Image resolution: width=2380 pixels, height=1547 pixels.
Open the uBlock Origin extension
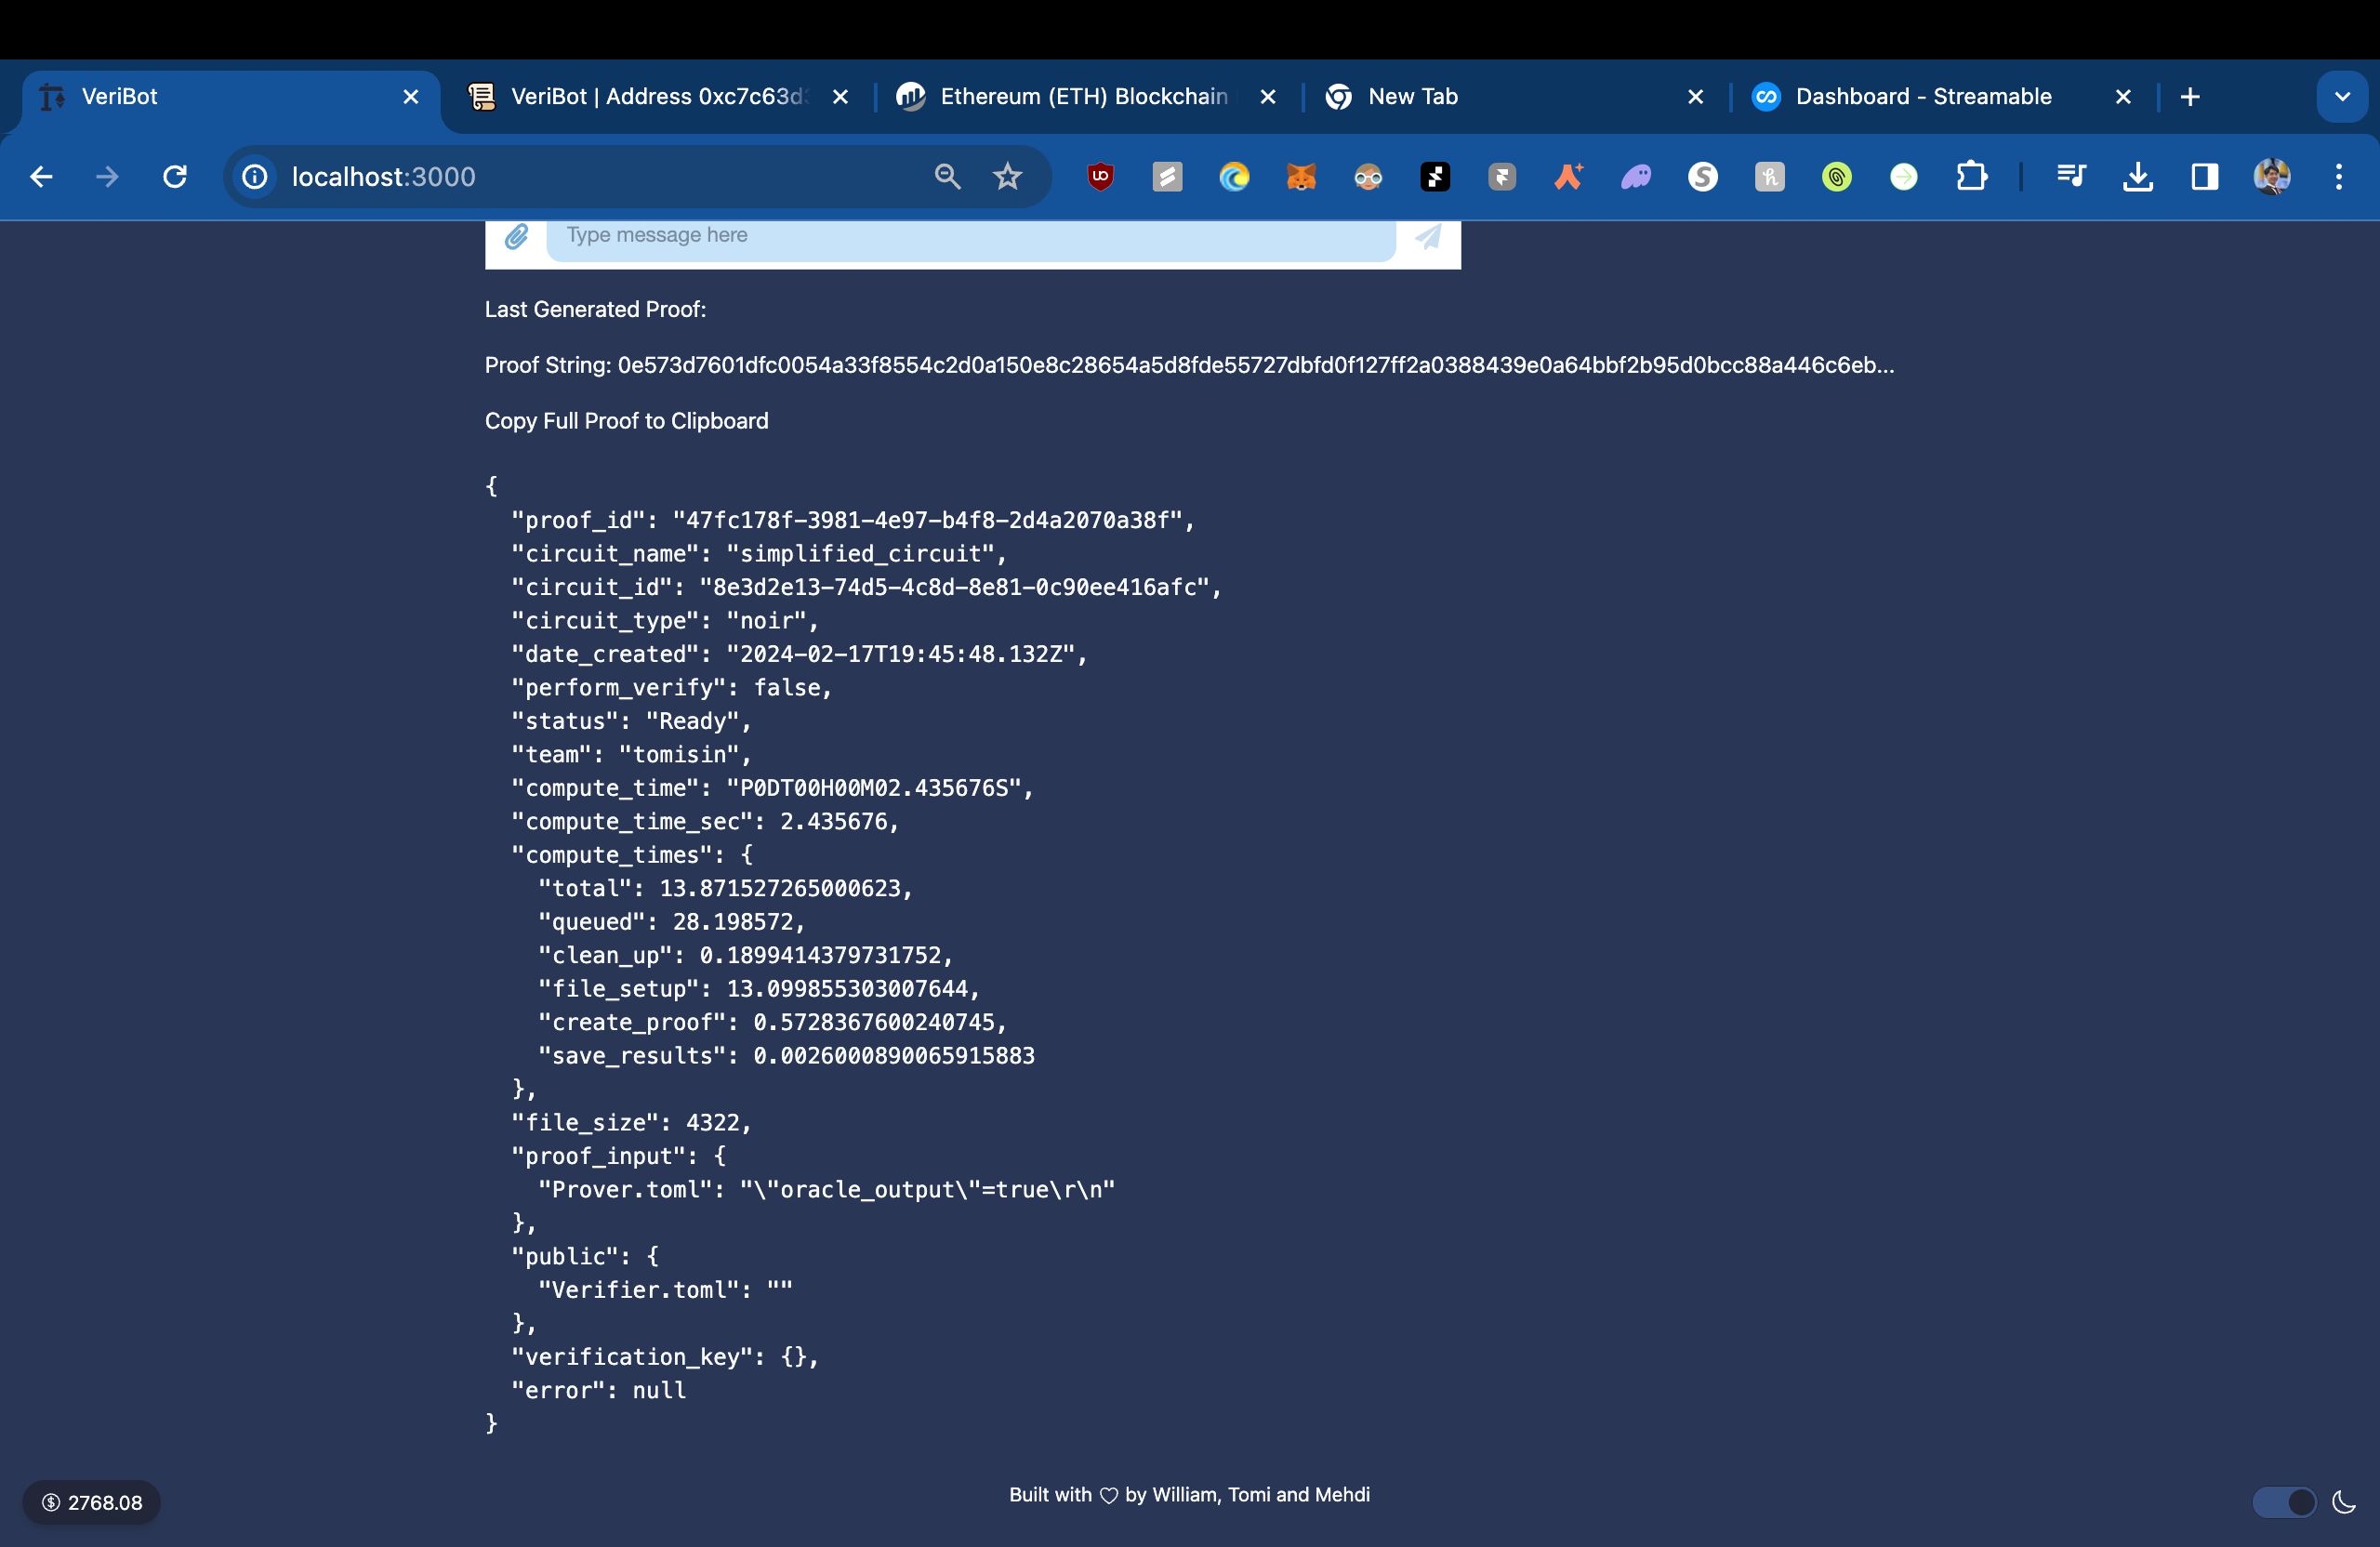(1100, 177)
